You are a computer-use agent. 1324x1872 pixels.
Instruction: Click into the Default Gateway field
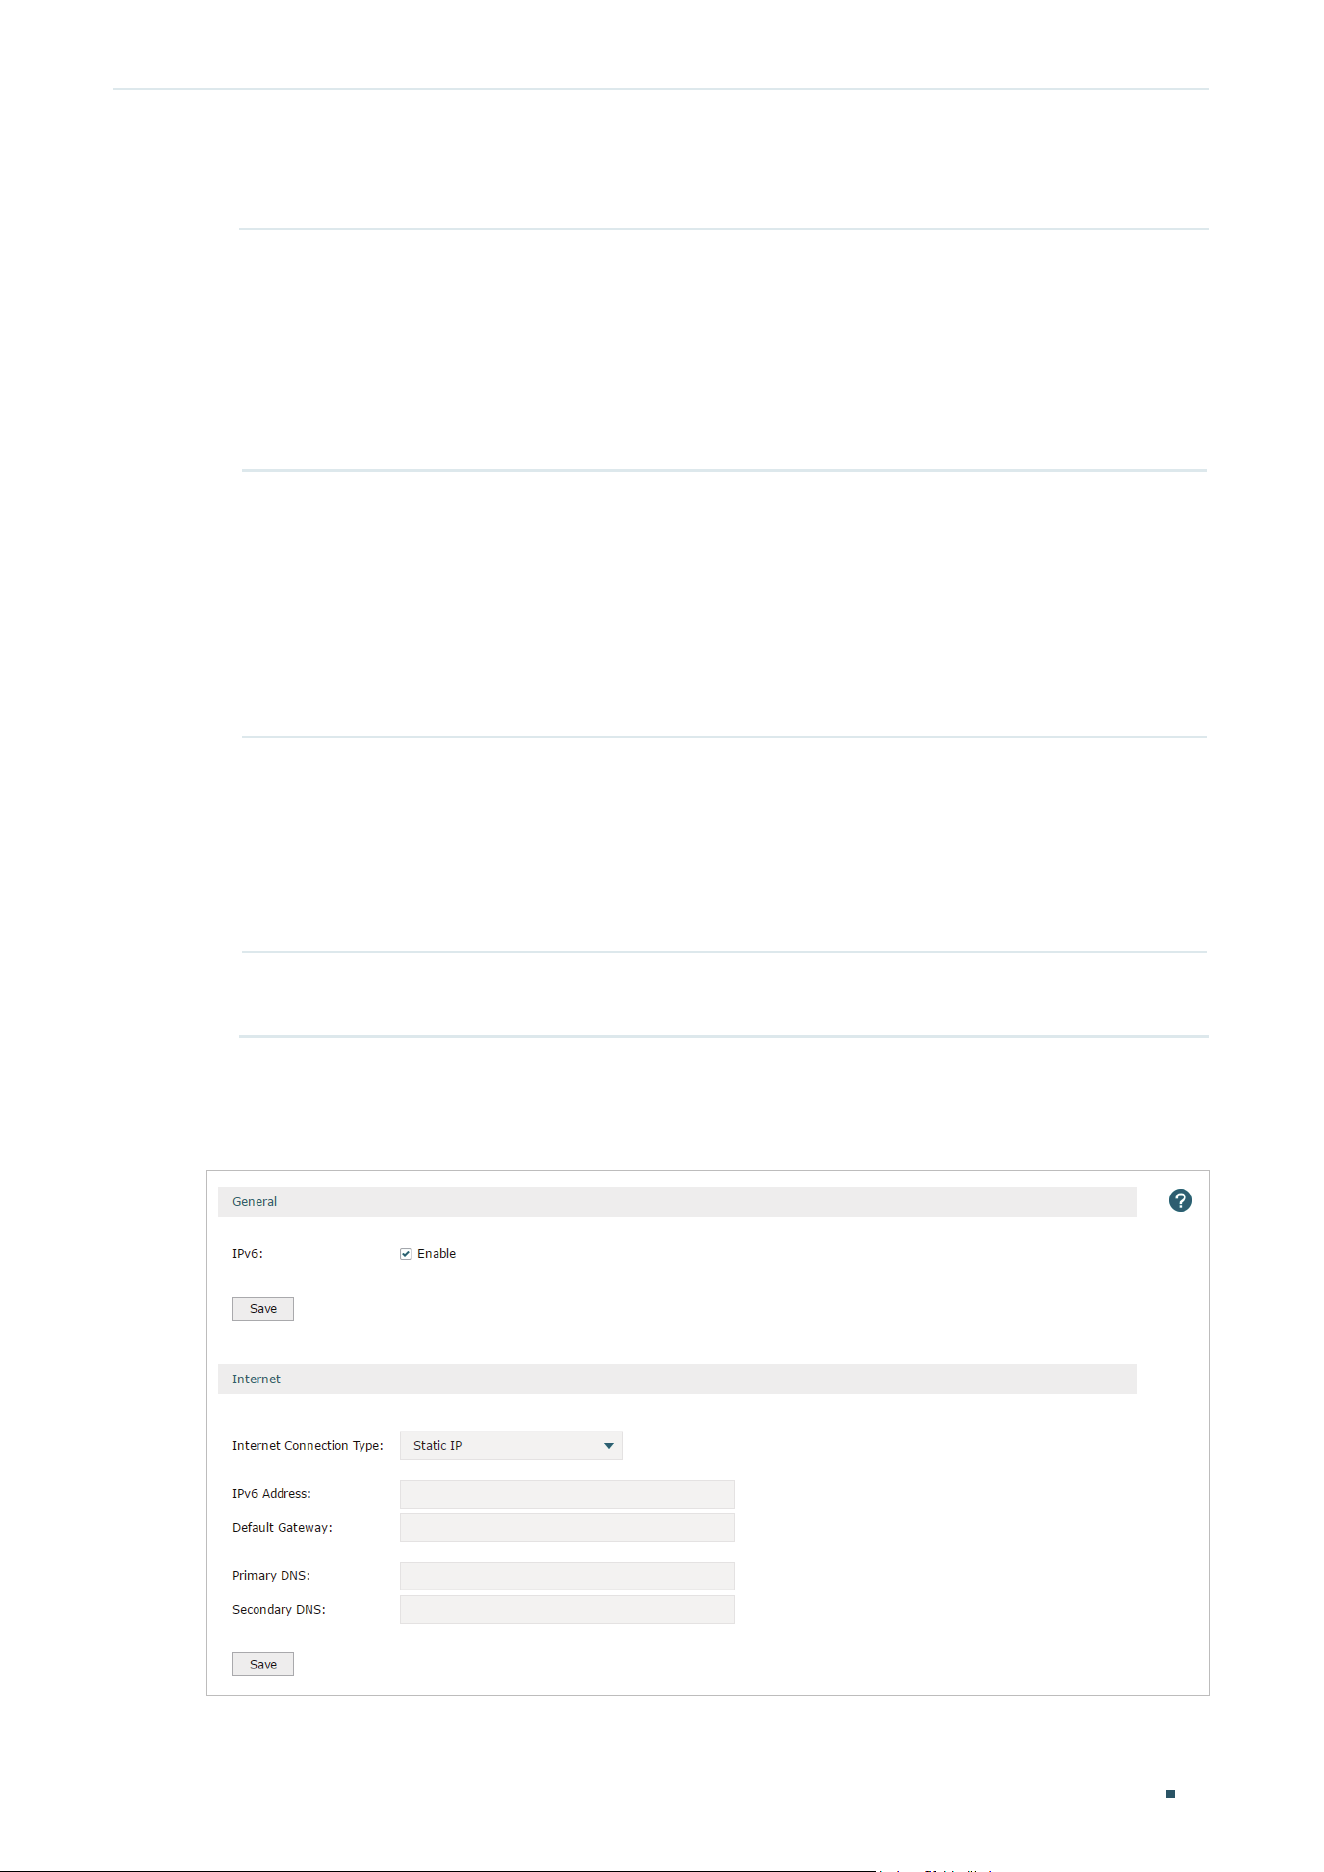(x=567, y=1528)
